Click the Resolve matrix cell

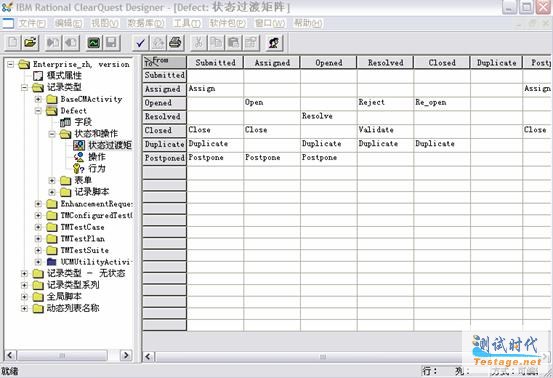pos(329,116)
